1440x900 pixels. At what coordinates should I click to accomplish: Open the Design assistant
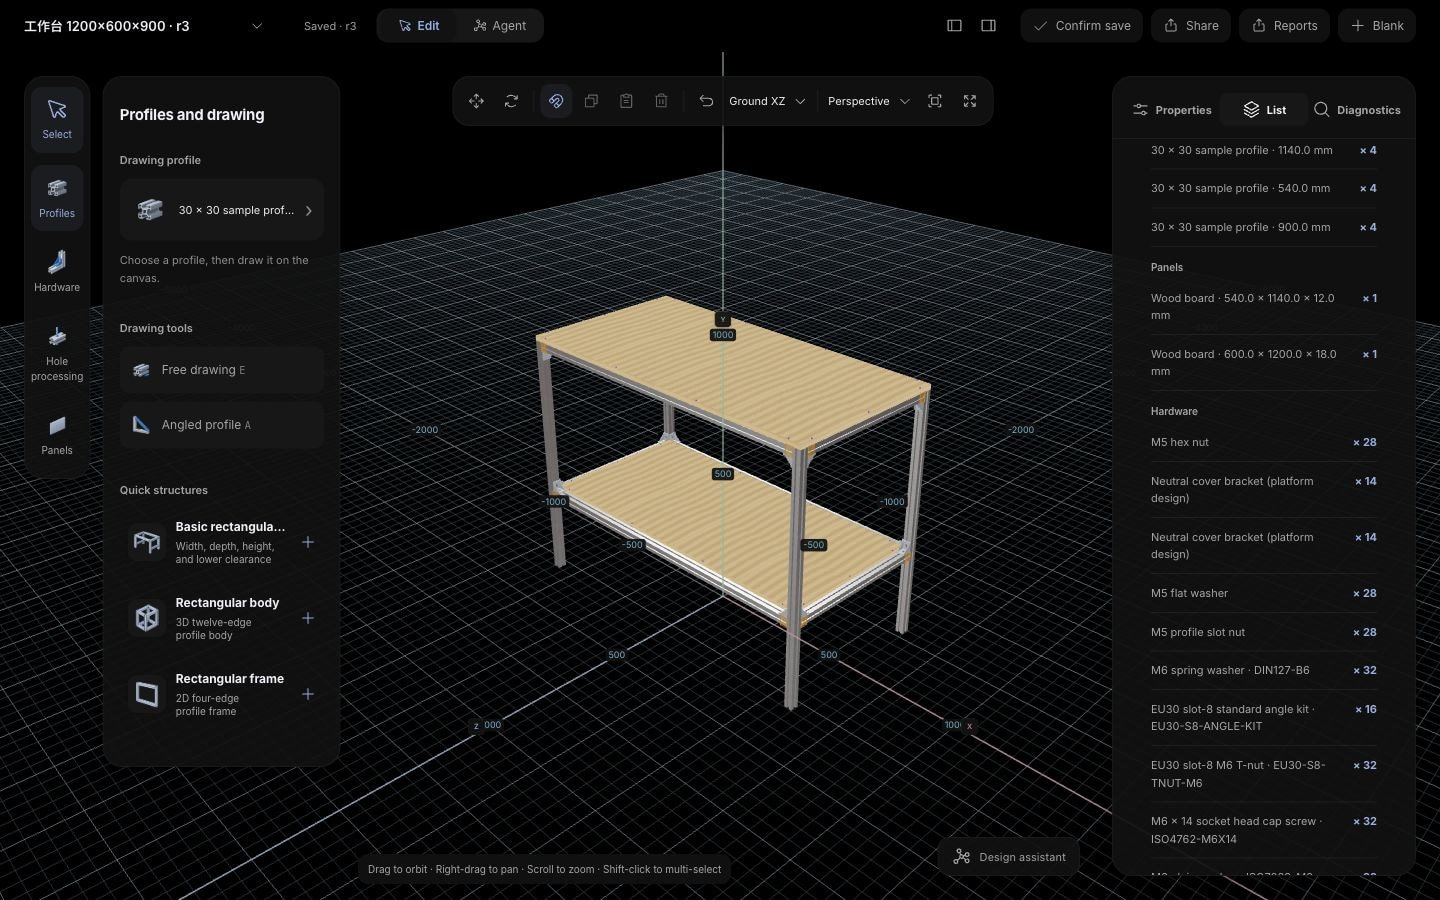[1009, 857]
